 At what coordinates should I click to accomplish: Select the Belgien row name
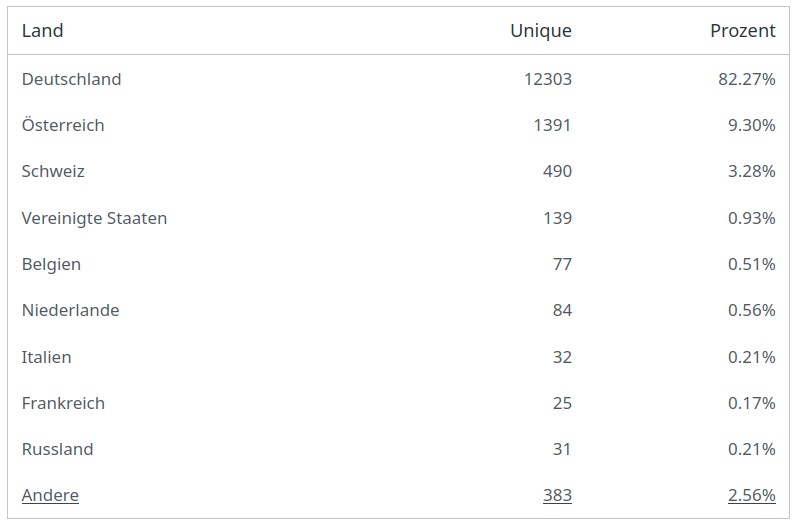pos(51,264)
